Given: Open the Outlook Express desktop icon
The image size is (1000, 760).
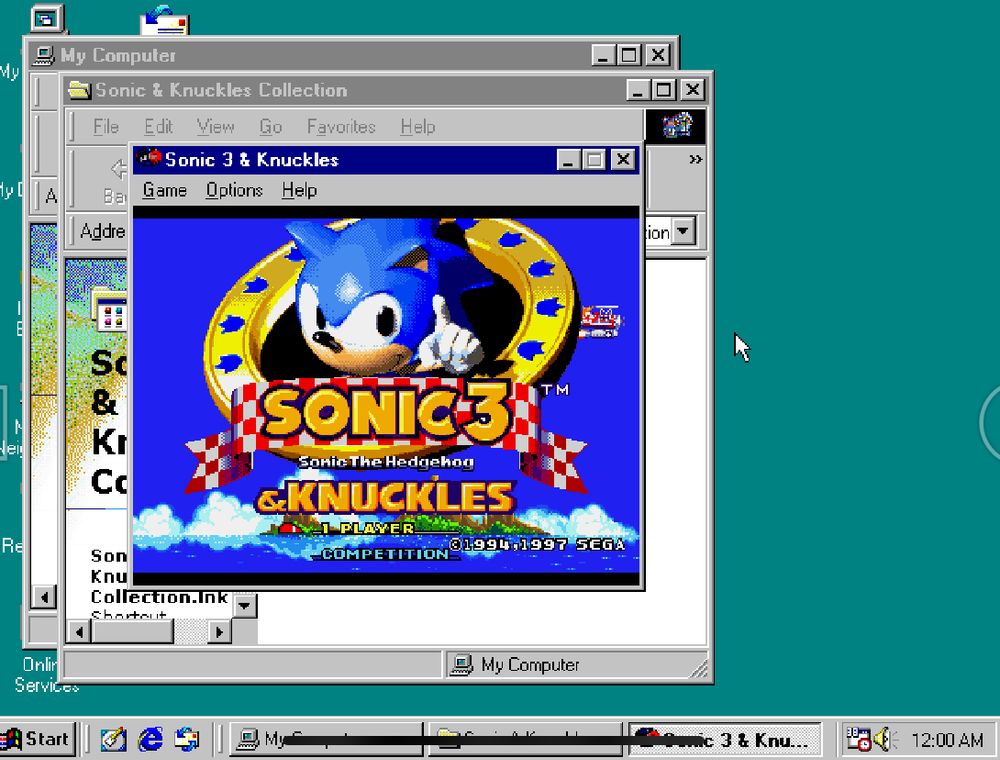Looking at the screenshot, I should (165, 20).
